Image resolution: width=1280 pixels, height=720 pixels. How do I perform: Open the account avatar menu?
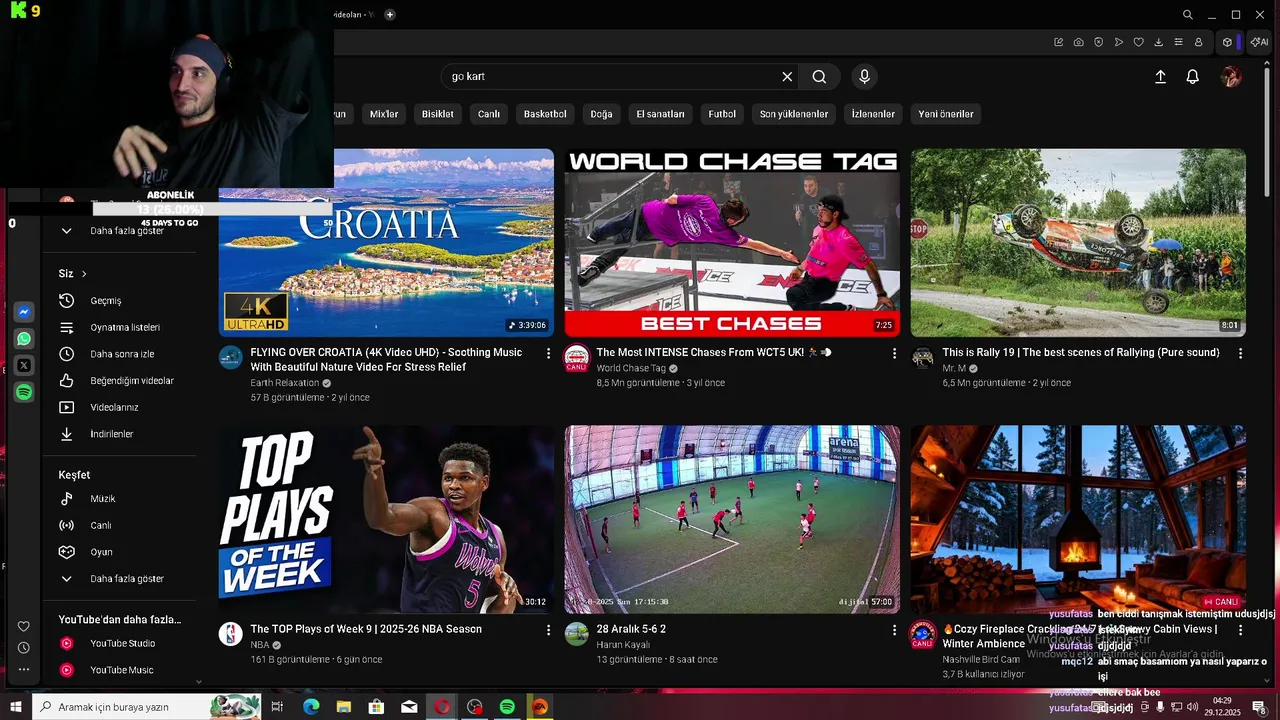(x=1231, y=77)
